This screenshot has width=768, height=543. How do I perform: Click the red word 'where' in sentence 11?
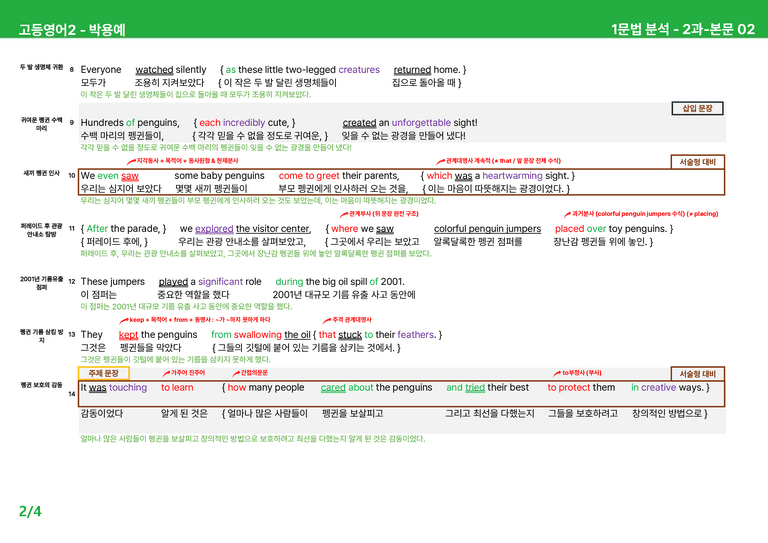point(344,228)
